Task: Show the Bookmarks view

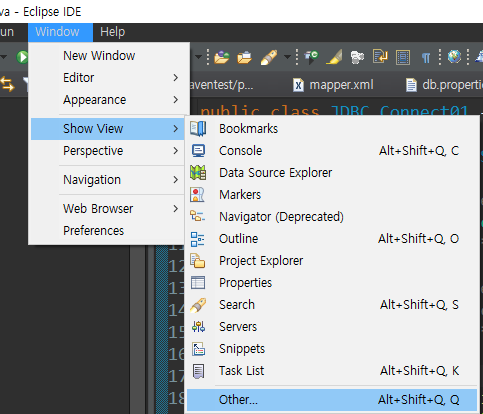Action: pyautogui.click(x=332, y=129)
